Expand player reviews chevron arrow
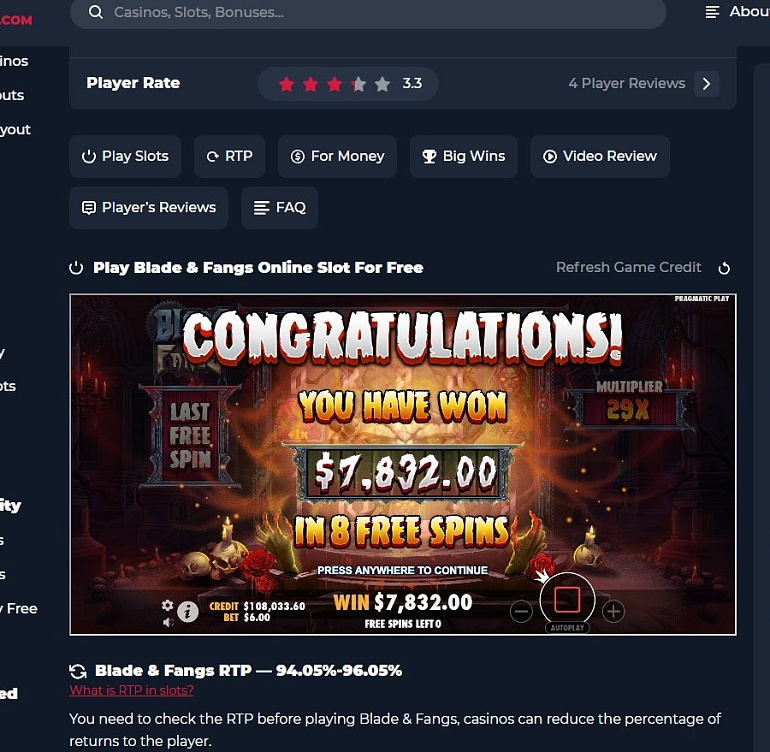Viewport: 770px width, 752px height. click(707, 84)
